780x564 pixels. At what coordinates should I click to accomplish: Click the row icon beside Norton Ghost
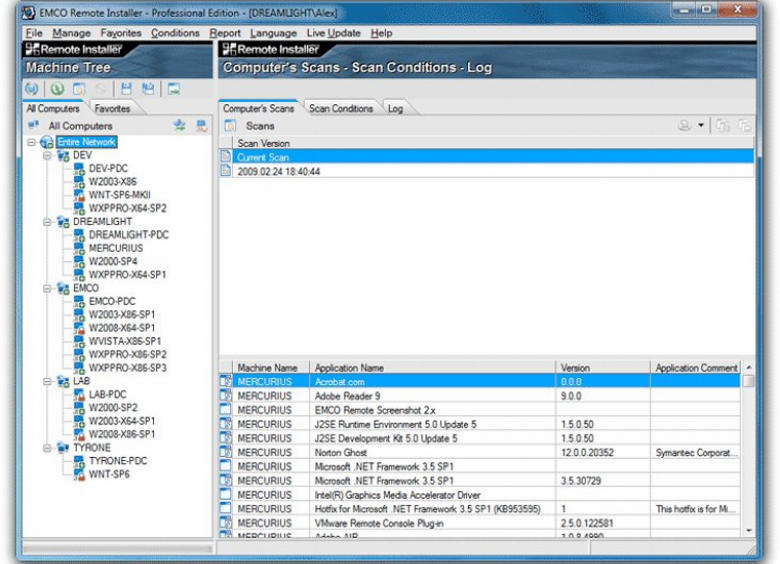pos(226,452)
